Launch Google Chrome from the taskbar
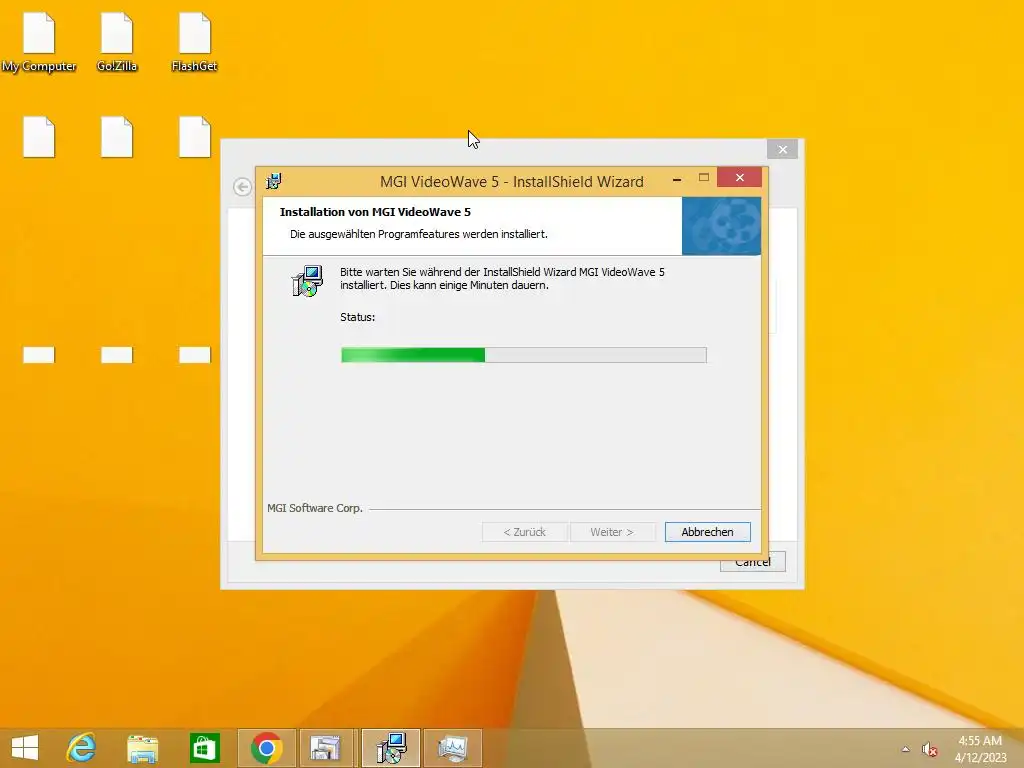This screenshot has height=768, width=1024. pyautogui.click(x=266, y=748)
